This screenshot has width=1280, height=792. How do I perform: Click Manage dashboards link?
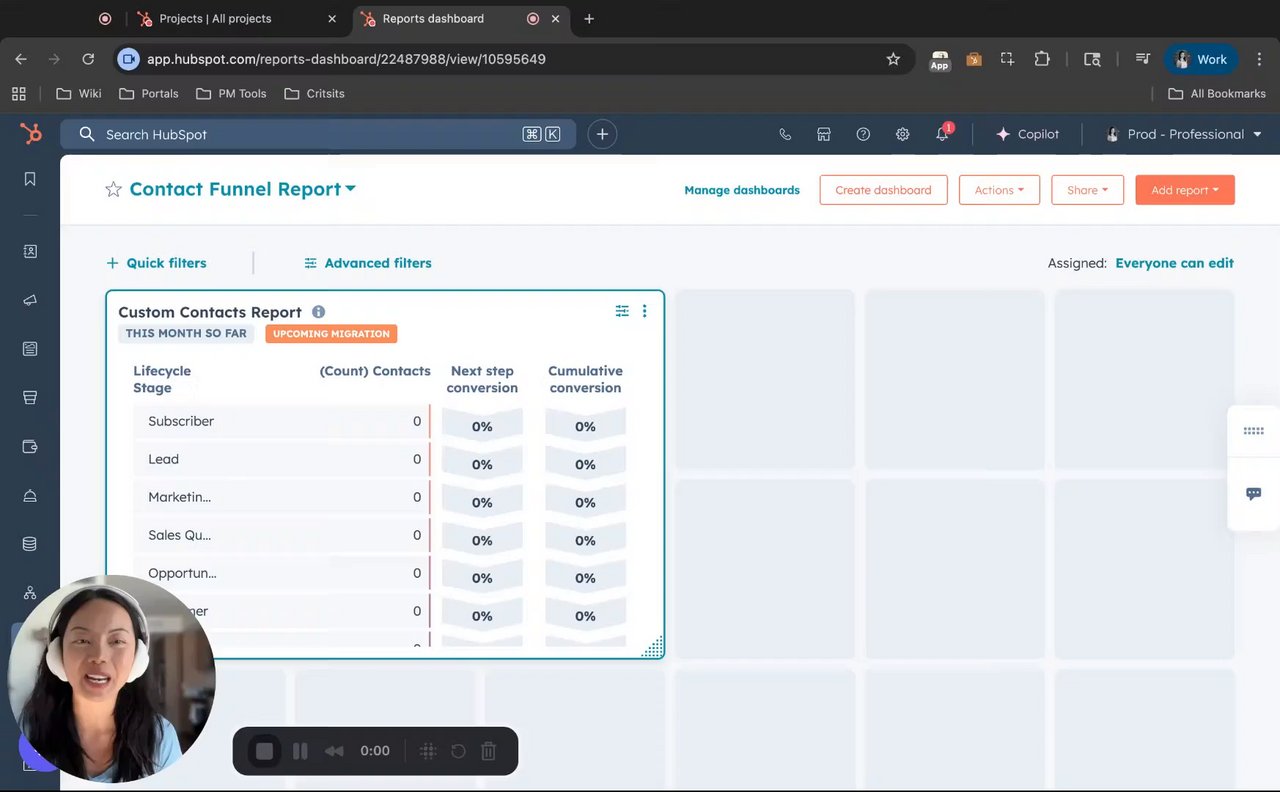742,190
